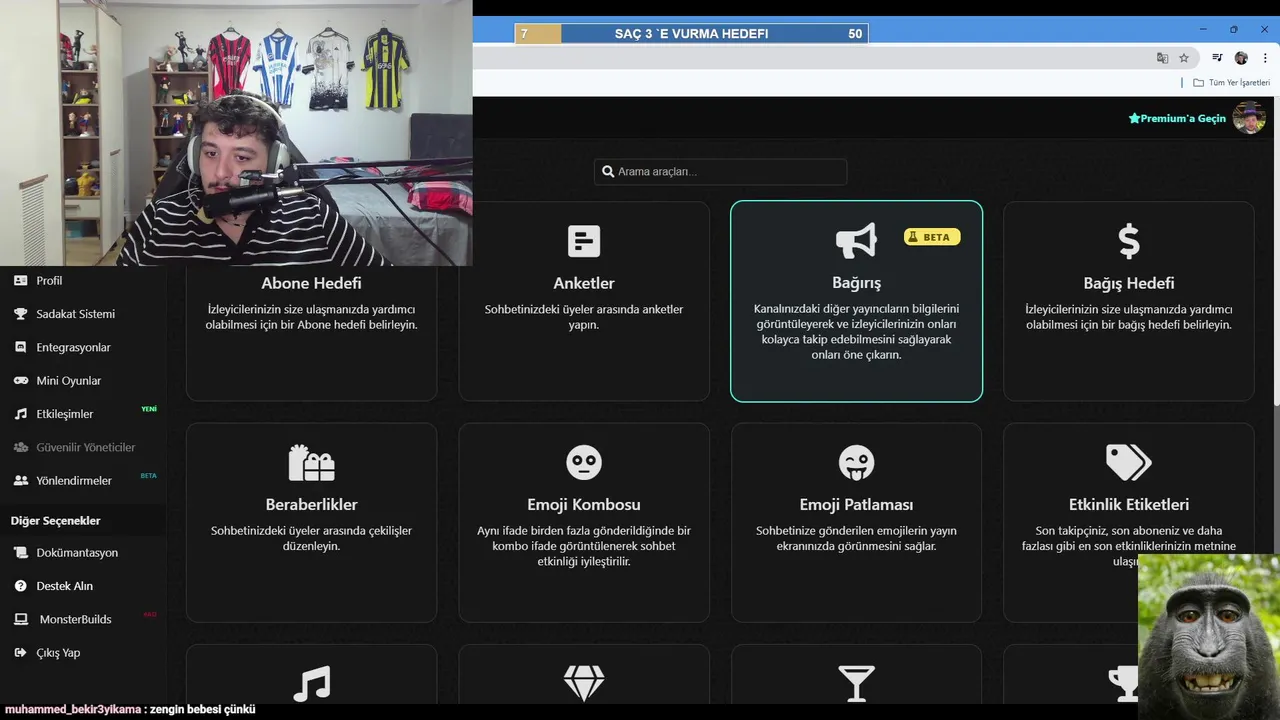The height and width of the screenshot is (720, 1280).
Task: Click the Sadakat Sistemi trophy icon
Action: [20, 314]
